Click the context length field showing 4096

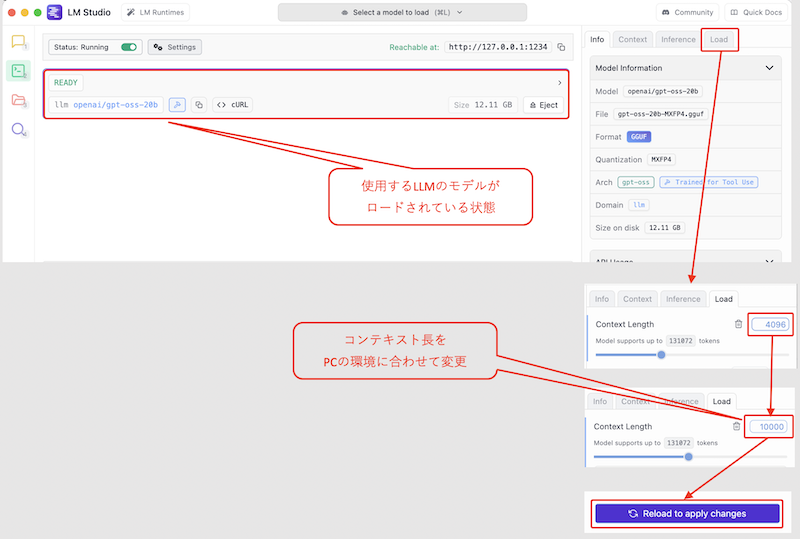tap(770, 324)
